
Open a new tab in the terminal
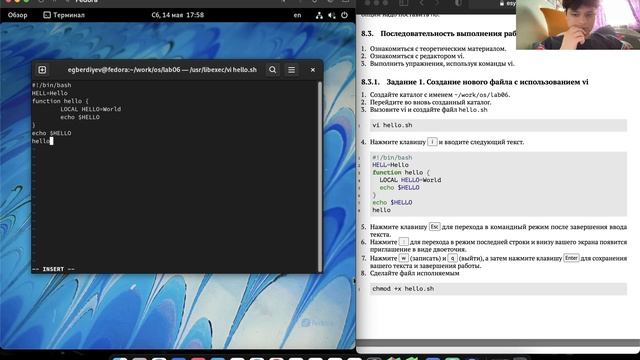42,70
